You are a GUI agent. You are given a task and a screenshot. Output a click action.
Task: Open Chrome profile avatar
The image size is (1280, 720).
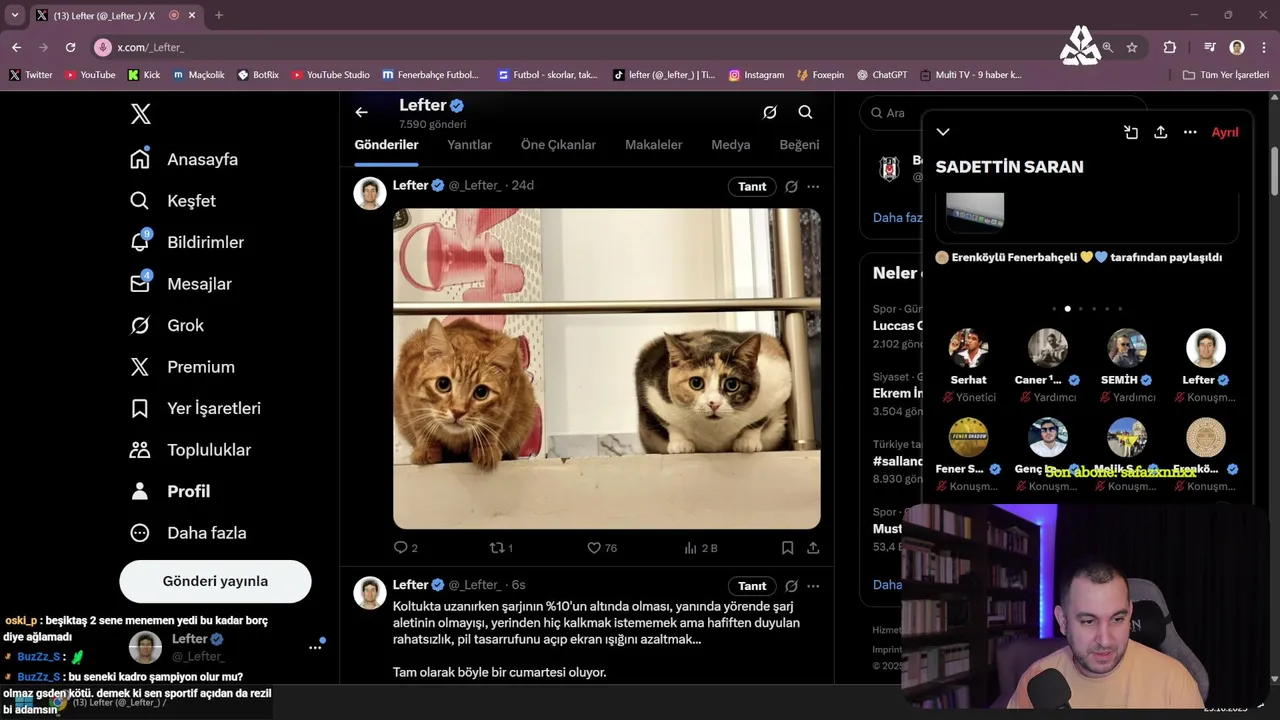point(1237,47)
